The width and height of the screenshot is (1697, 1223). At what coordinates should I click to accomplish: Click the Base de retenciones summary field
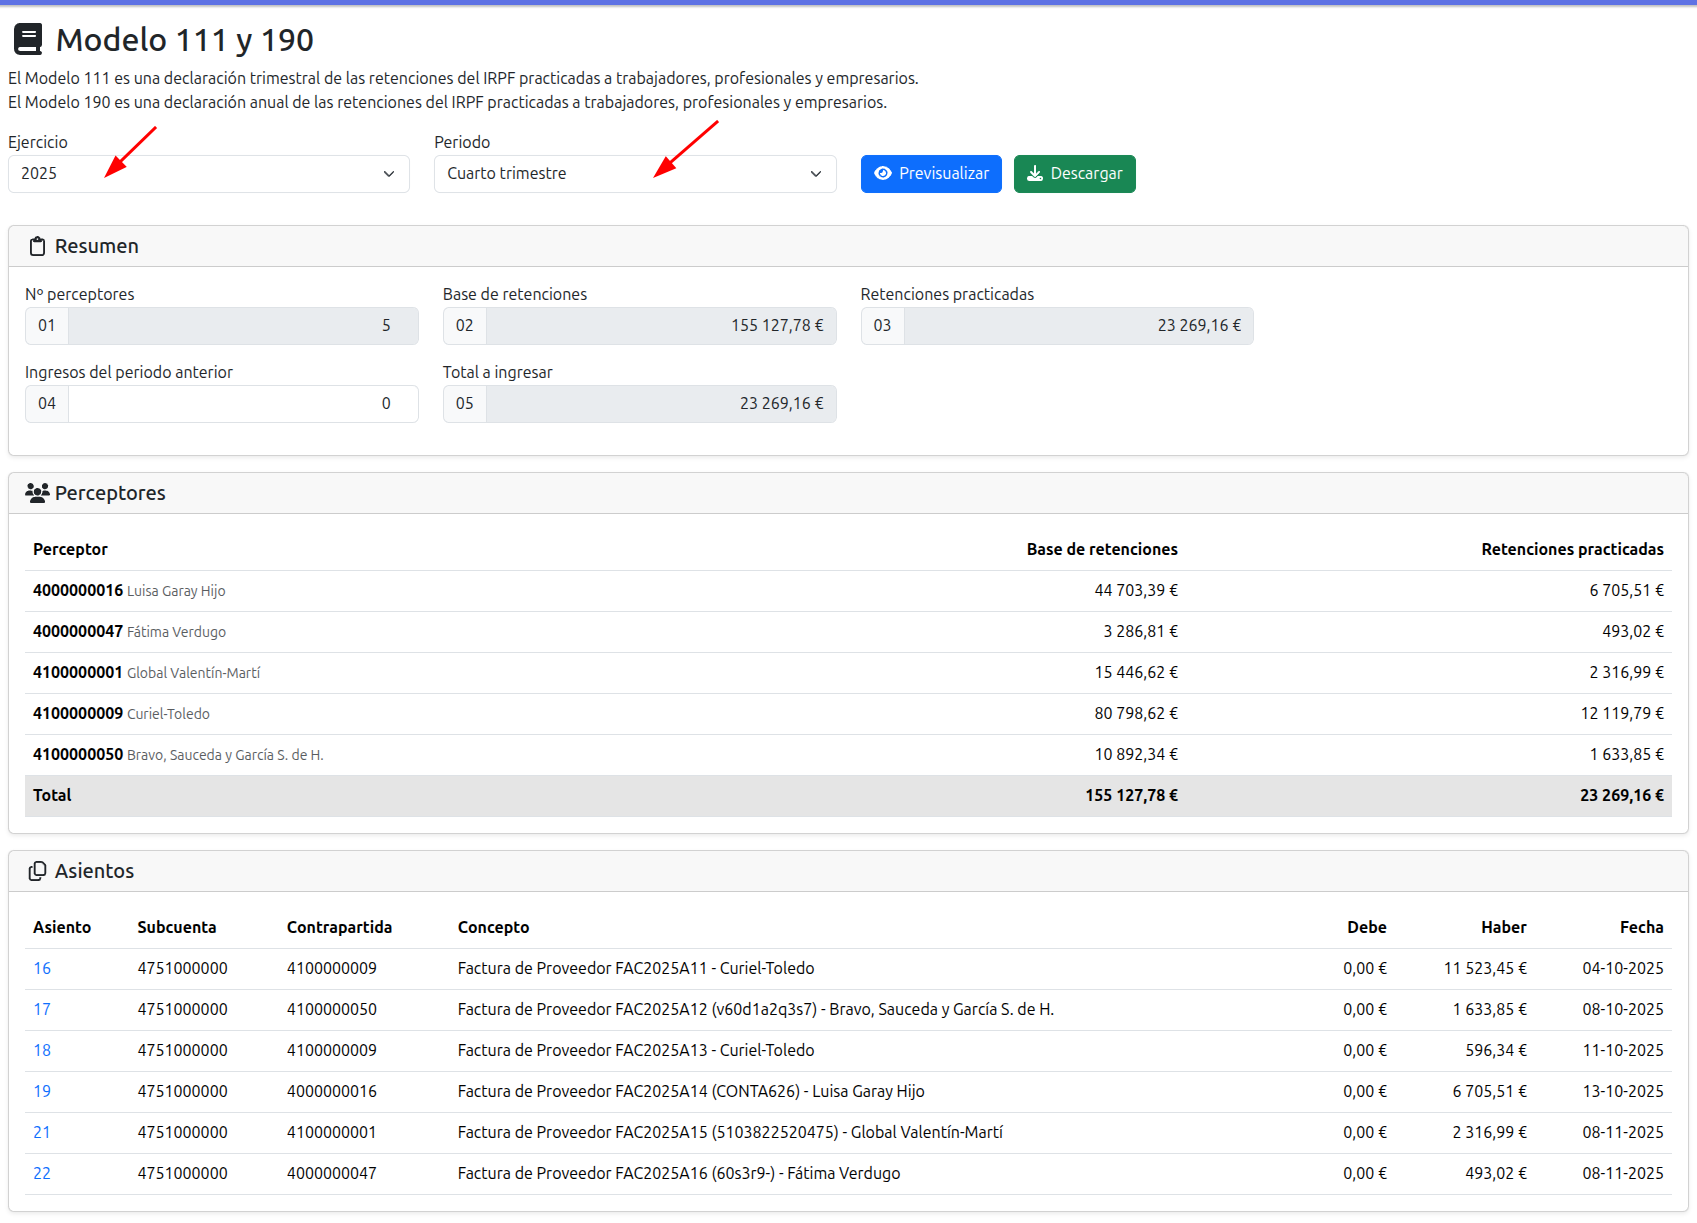point(660,326)
